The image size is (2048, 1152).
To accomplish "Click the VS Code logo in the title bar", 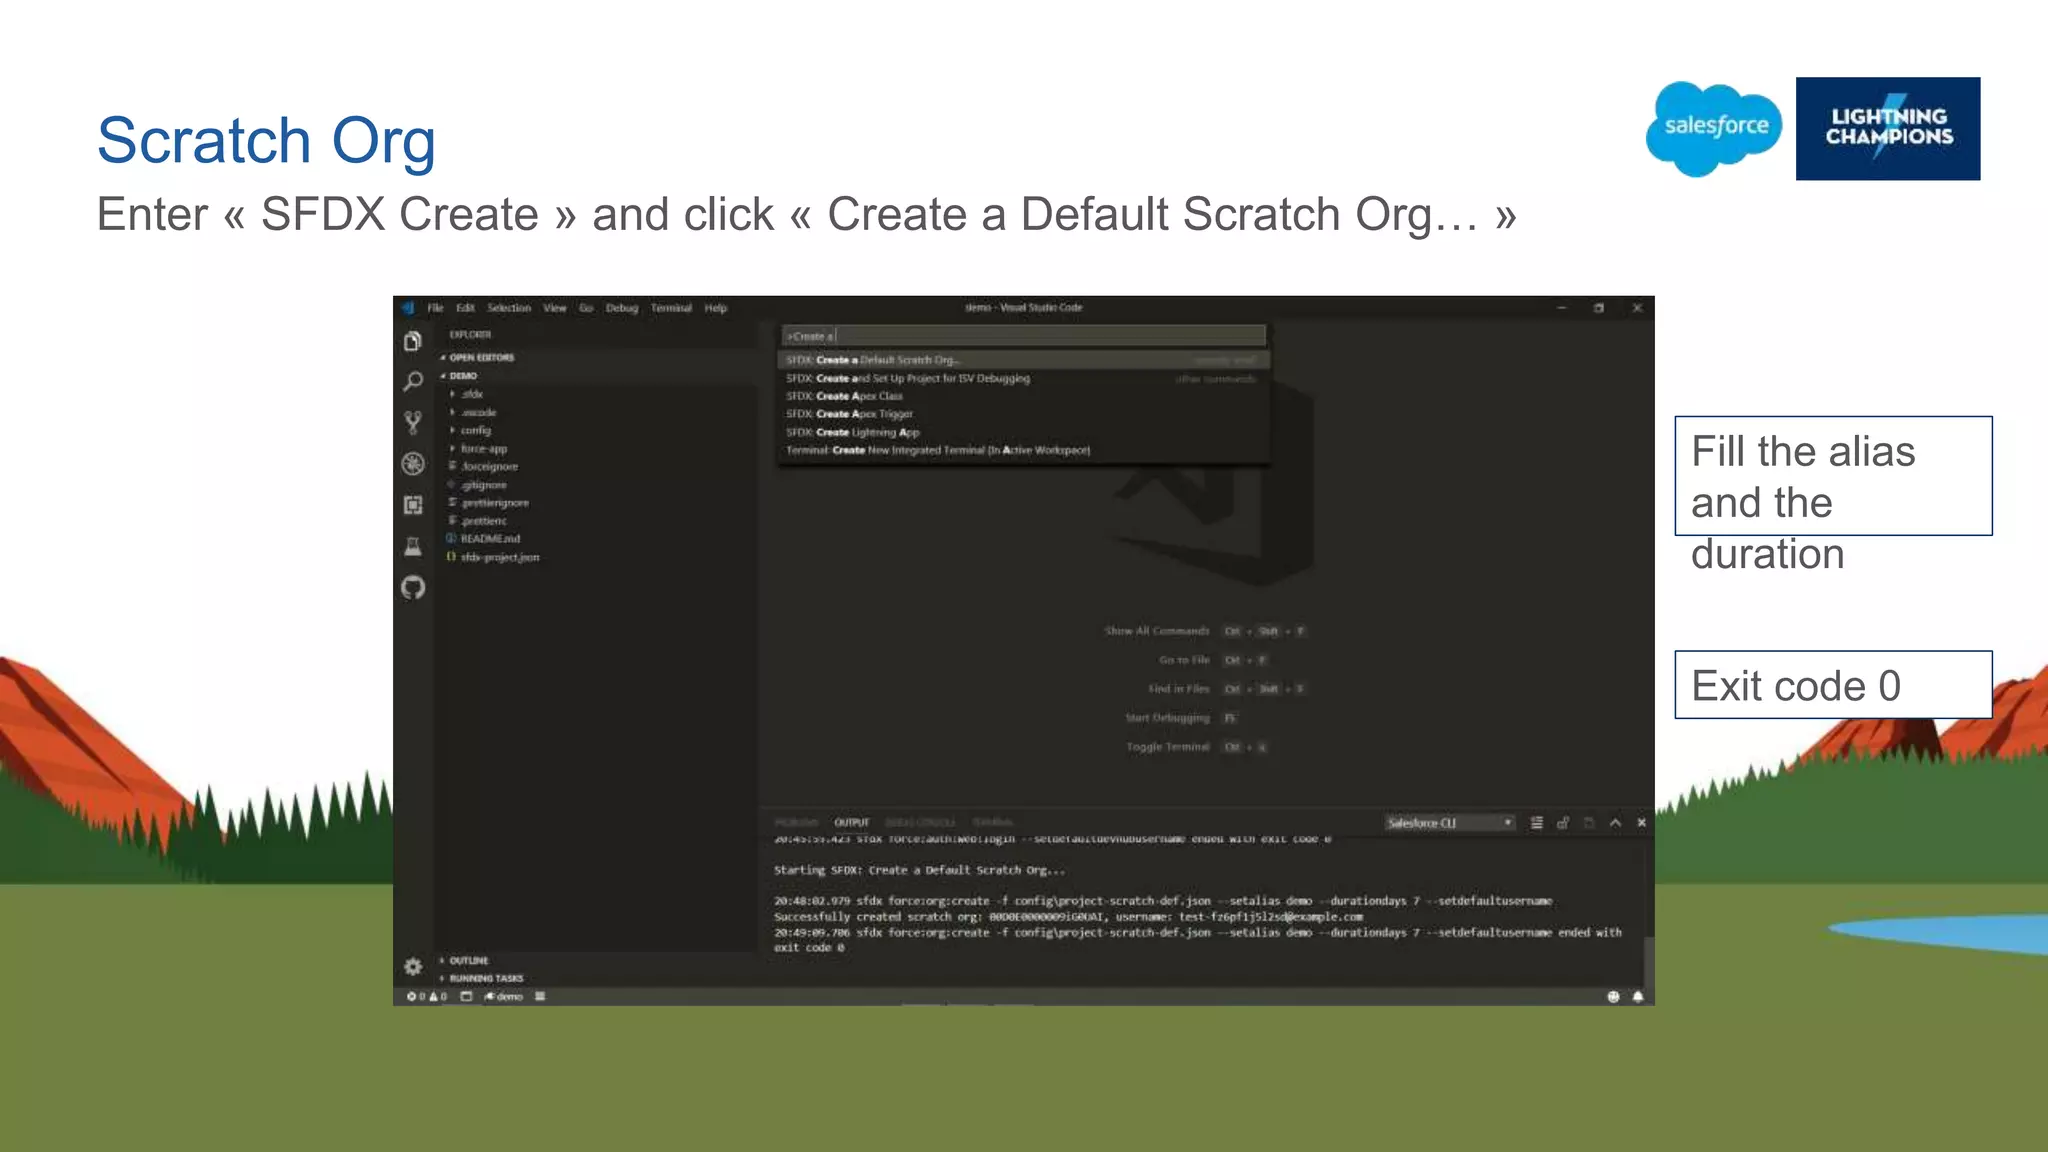I will point(408,308).
